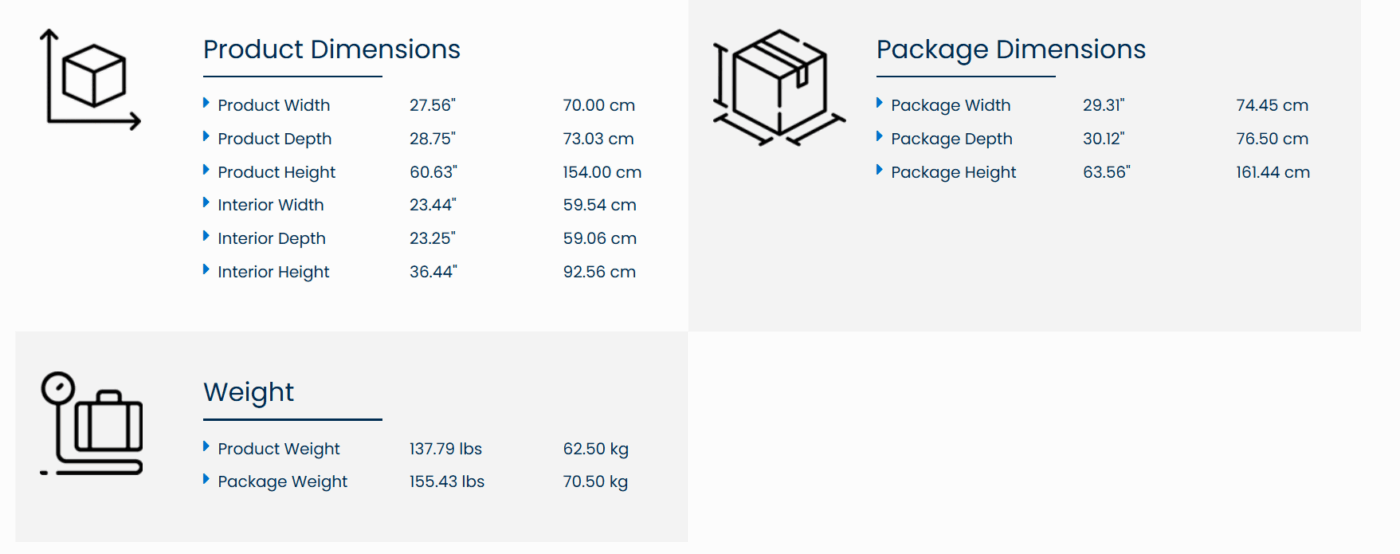Click the 155.43 lbs package weight value
The width and height of the screenshot is (1400, 554).
[447, 482]
